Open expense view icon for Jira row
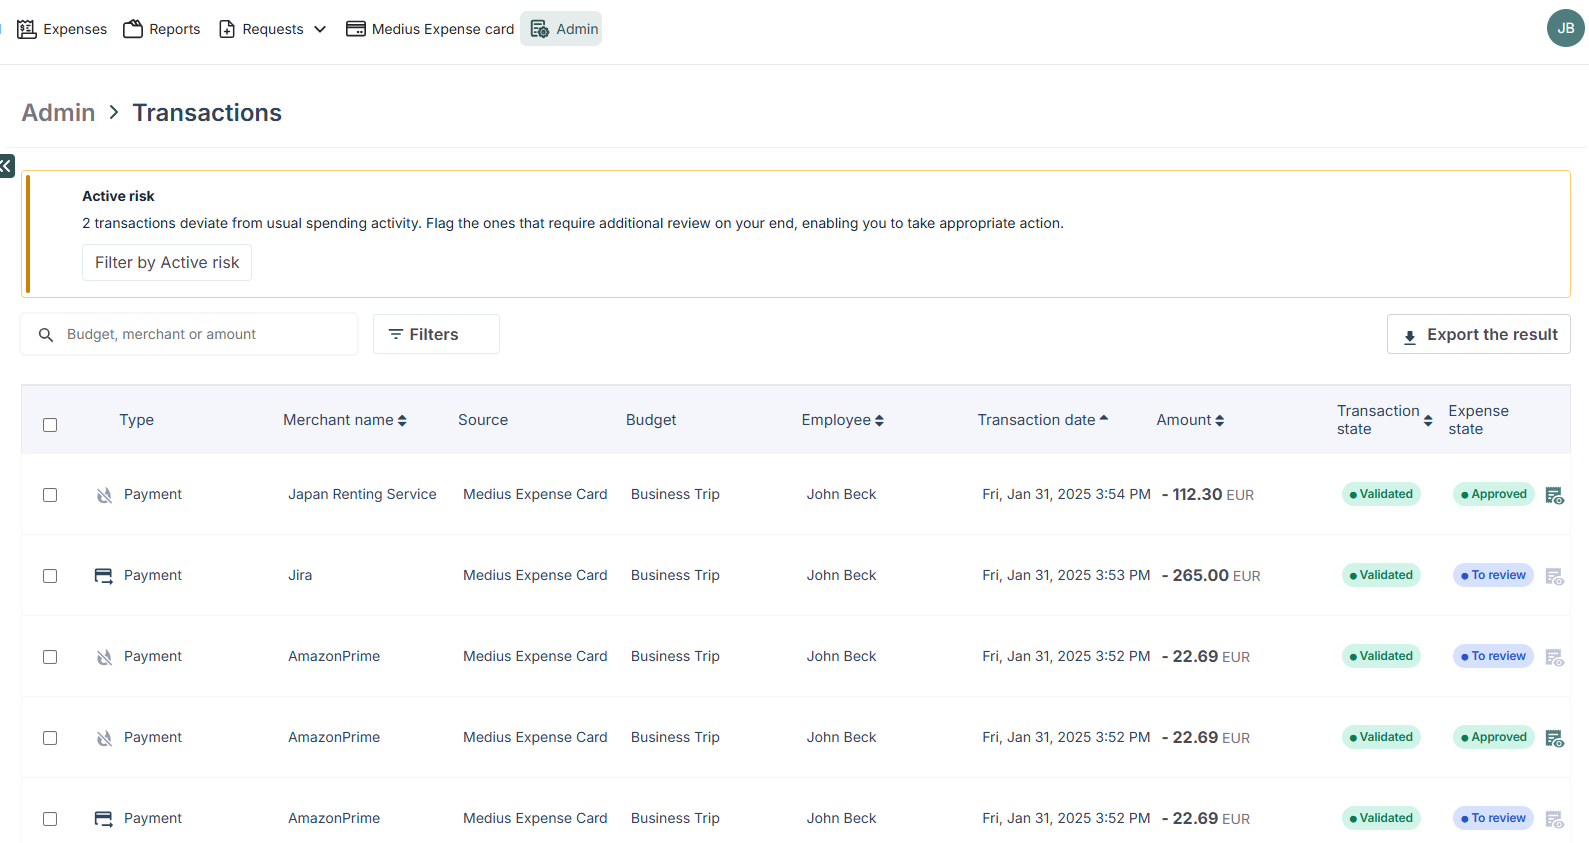Screen dimensions: 1589x843 click(1555, 576)
